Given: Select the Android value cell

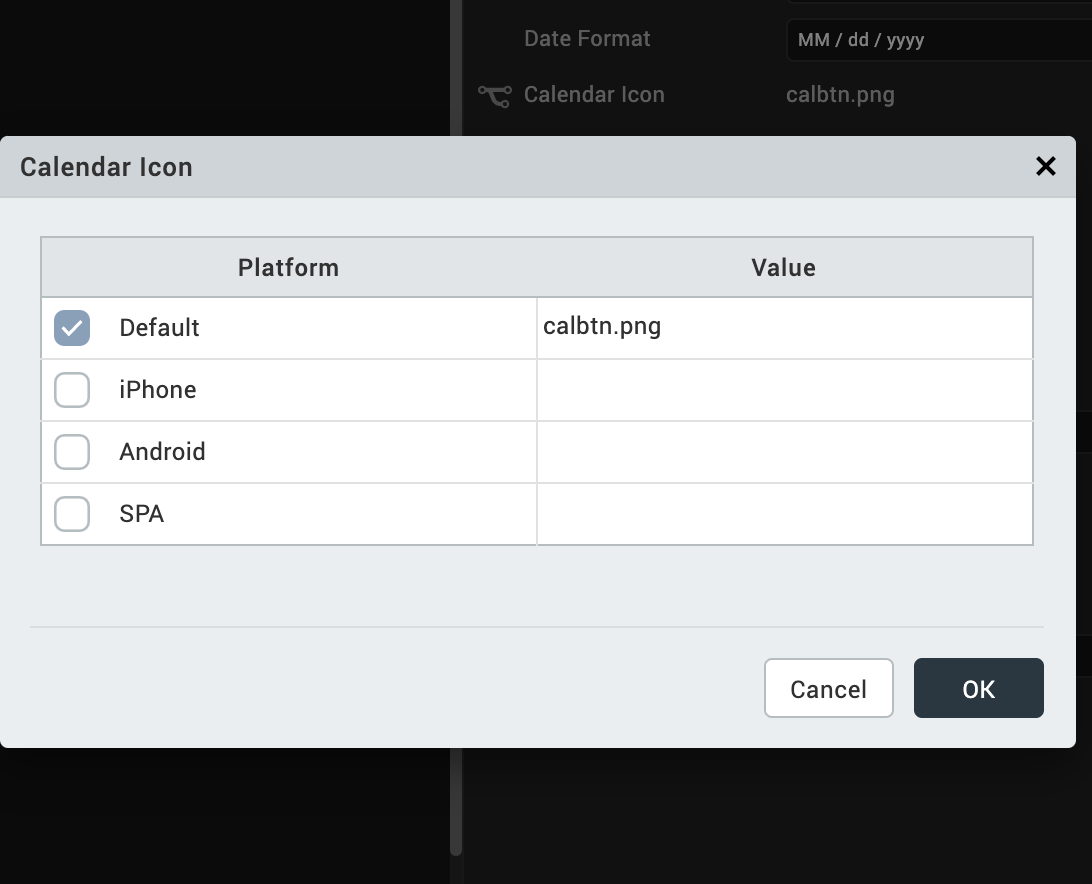Looking at the screenshot, I should [784, 452].
